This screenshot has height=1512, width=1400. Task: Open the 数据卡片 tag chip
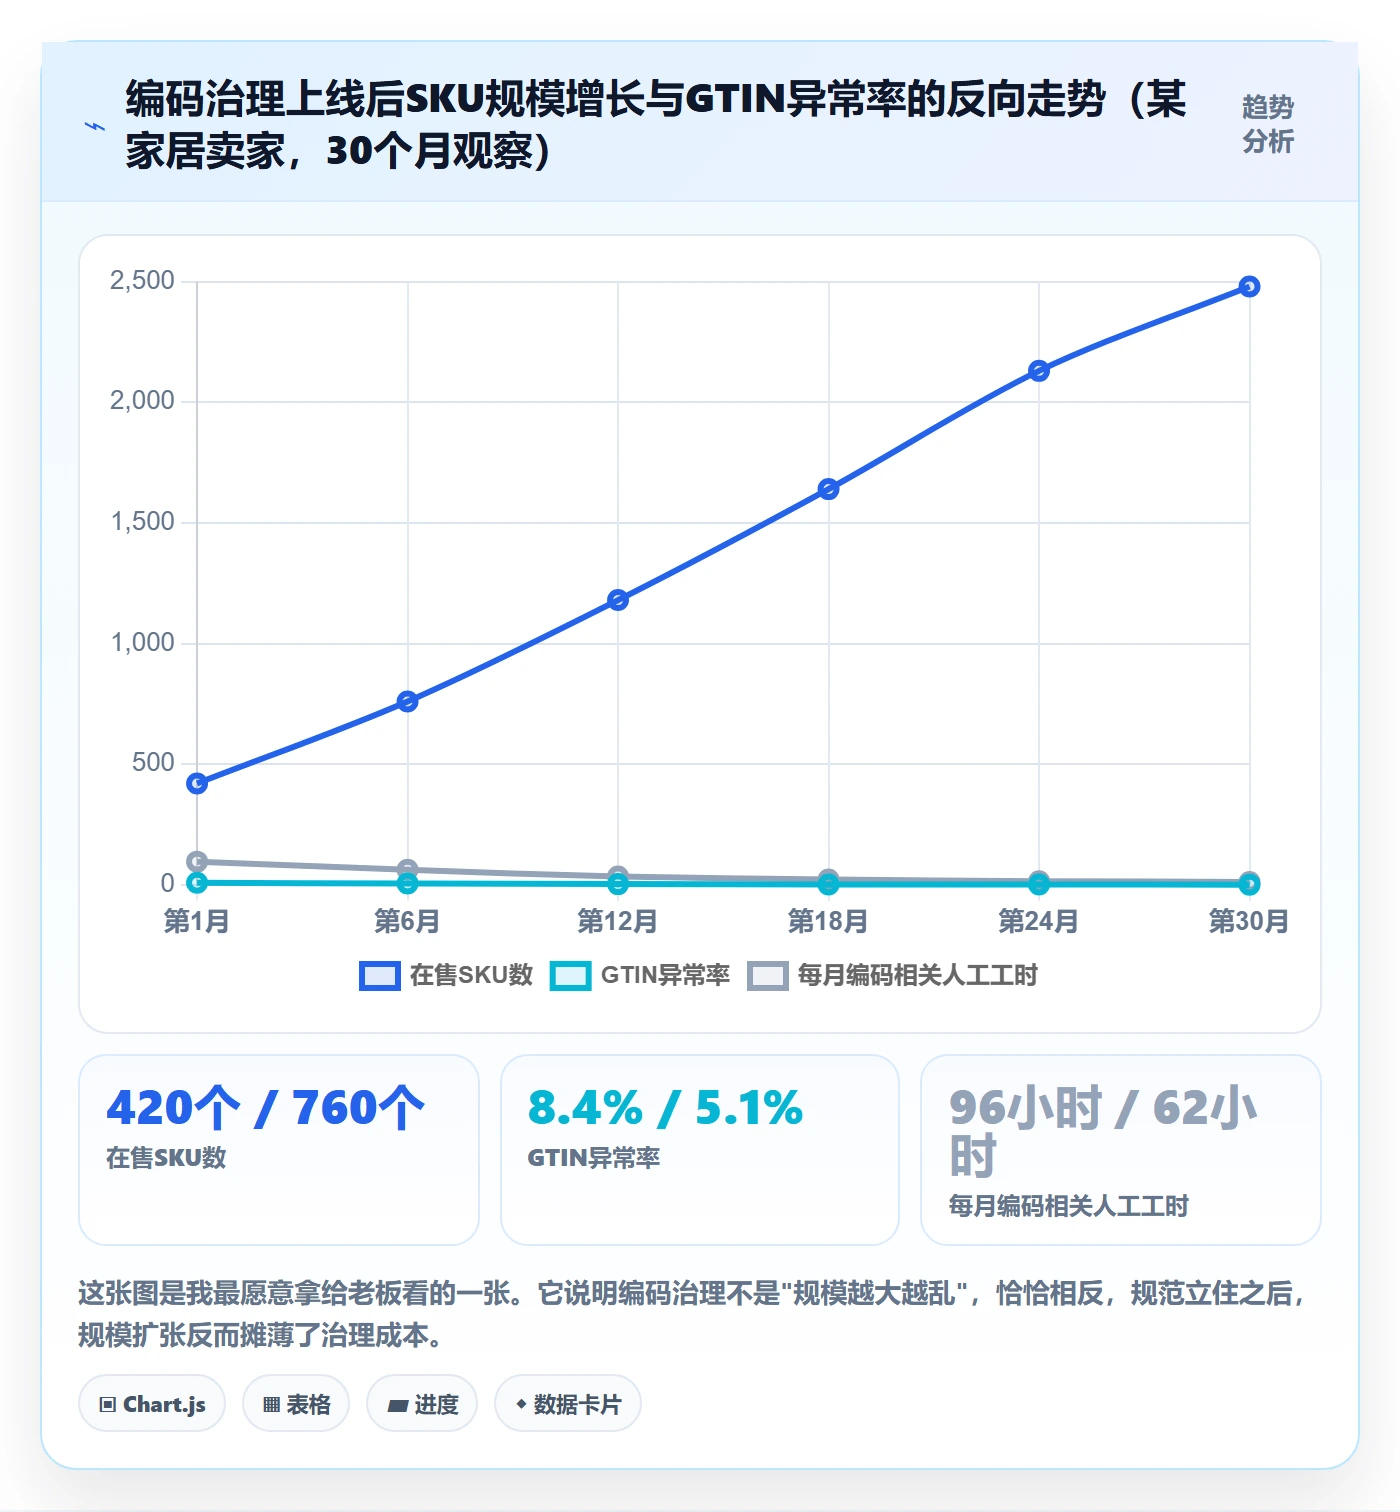click(x=568, y=1404)
